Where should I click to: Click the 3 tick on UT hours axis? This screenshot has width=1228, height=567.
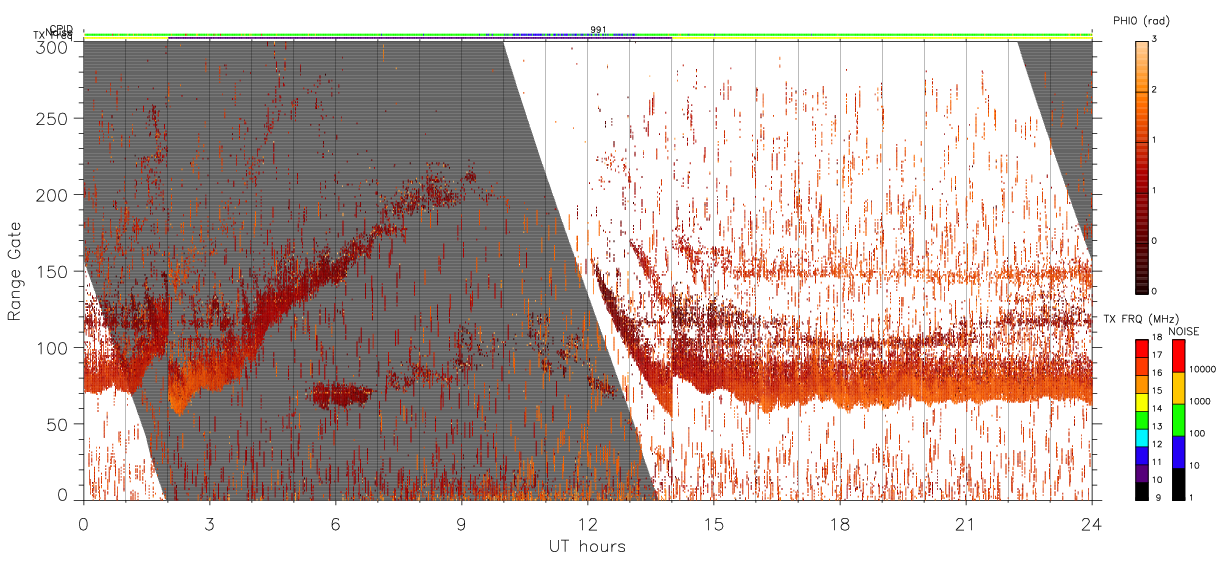coord(209,524)
